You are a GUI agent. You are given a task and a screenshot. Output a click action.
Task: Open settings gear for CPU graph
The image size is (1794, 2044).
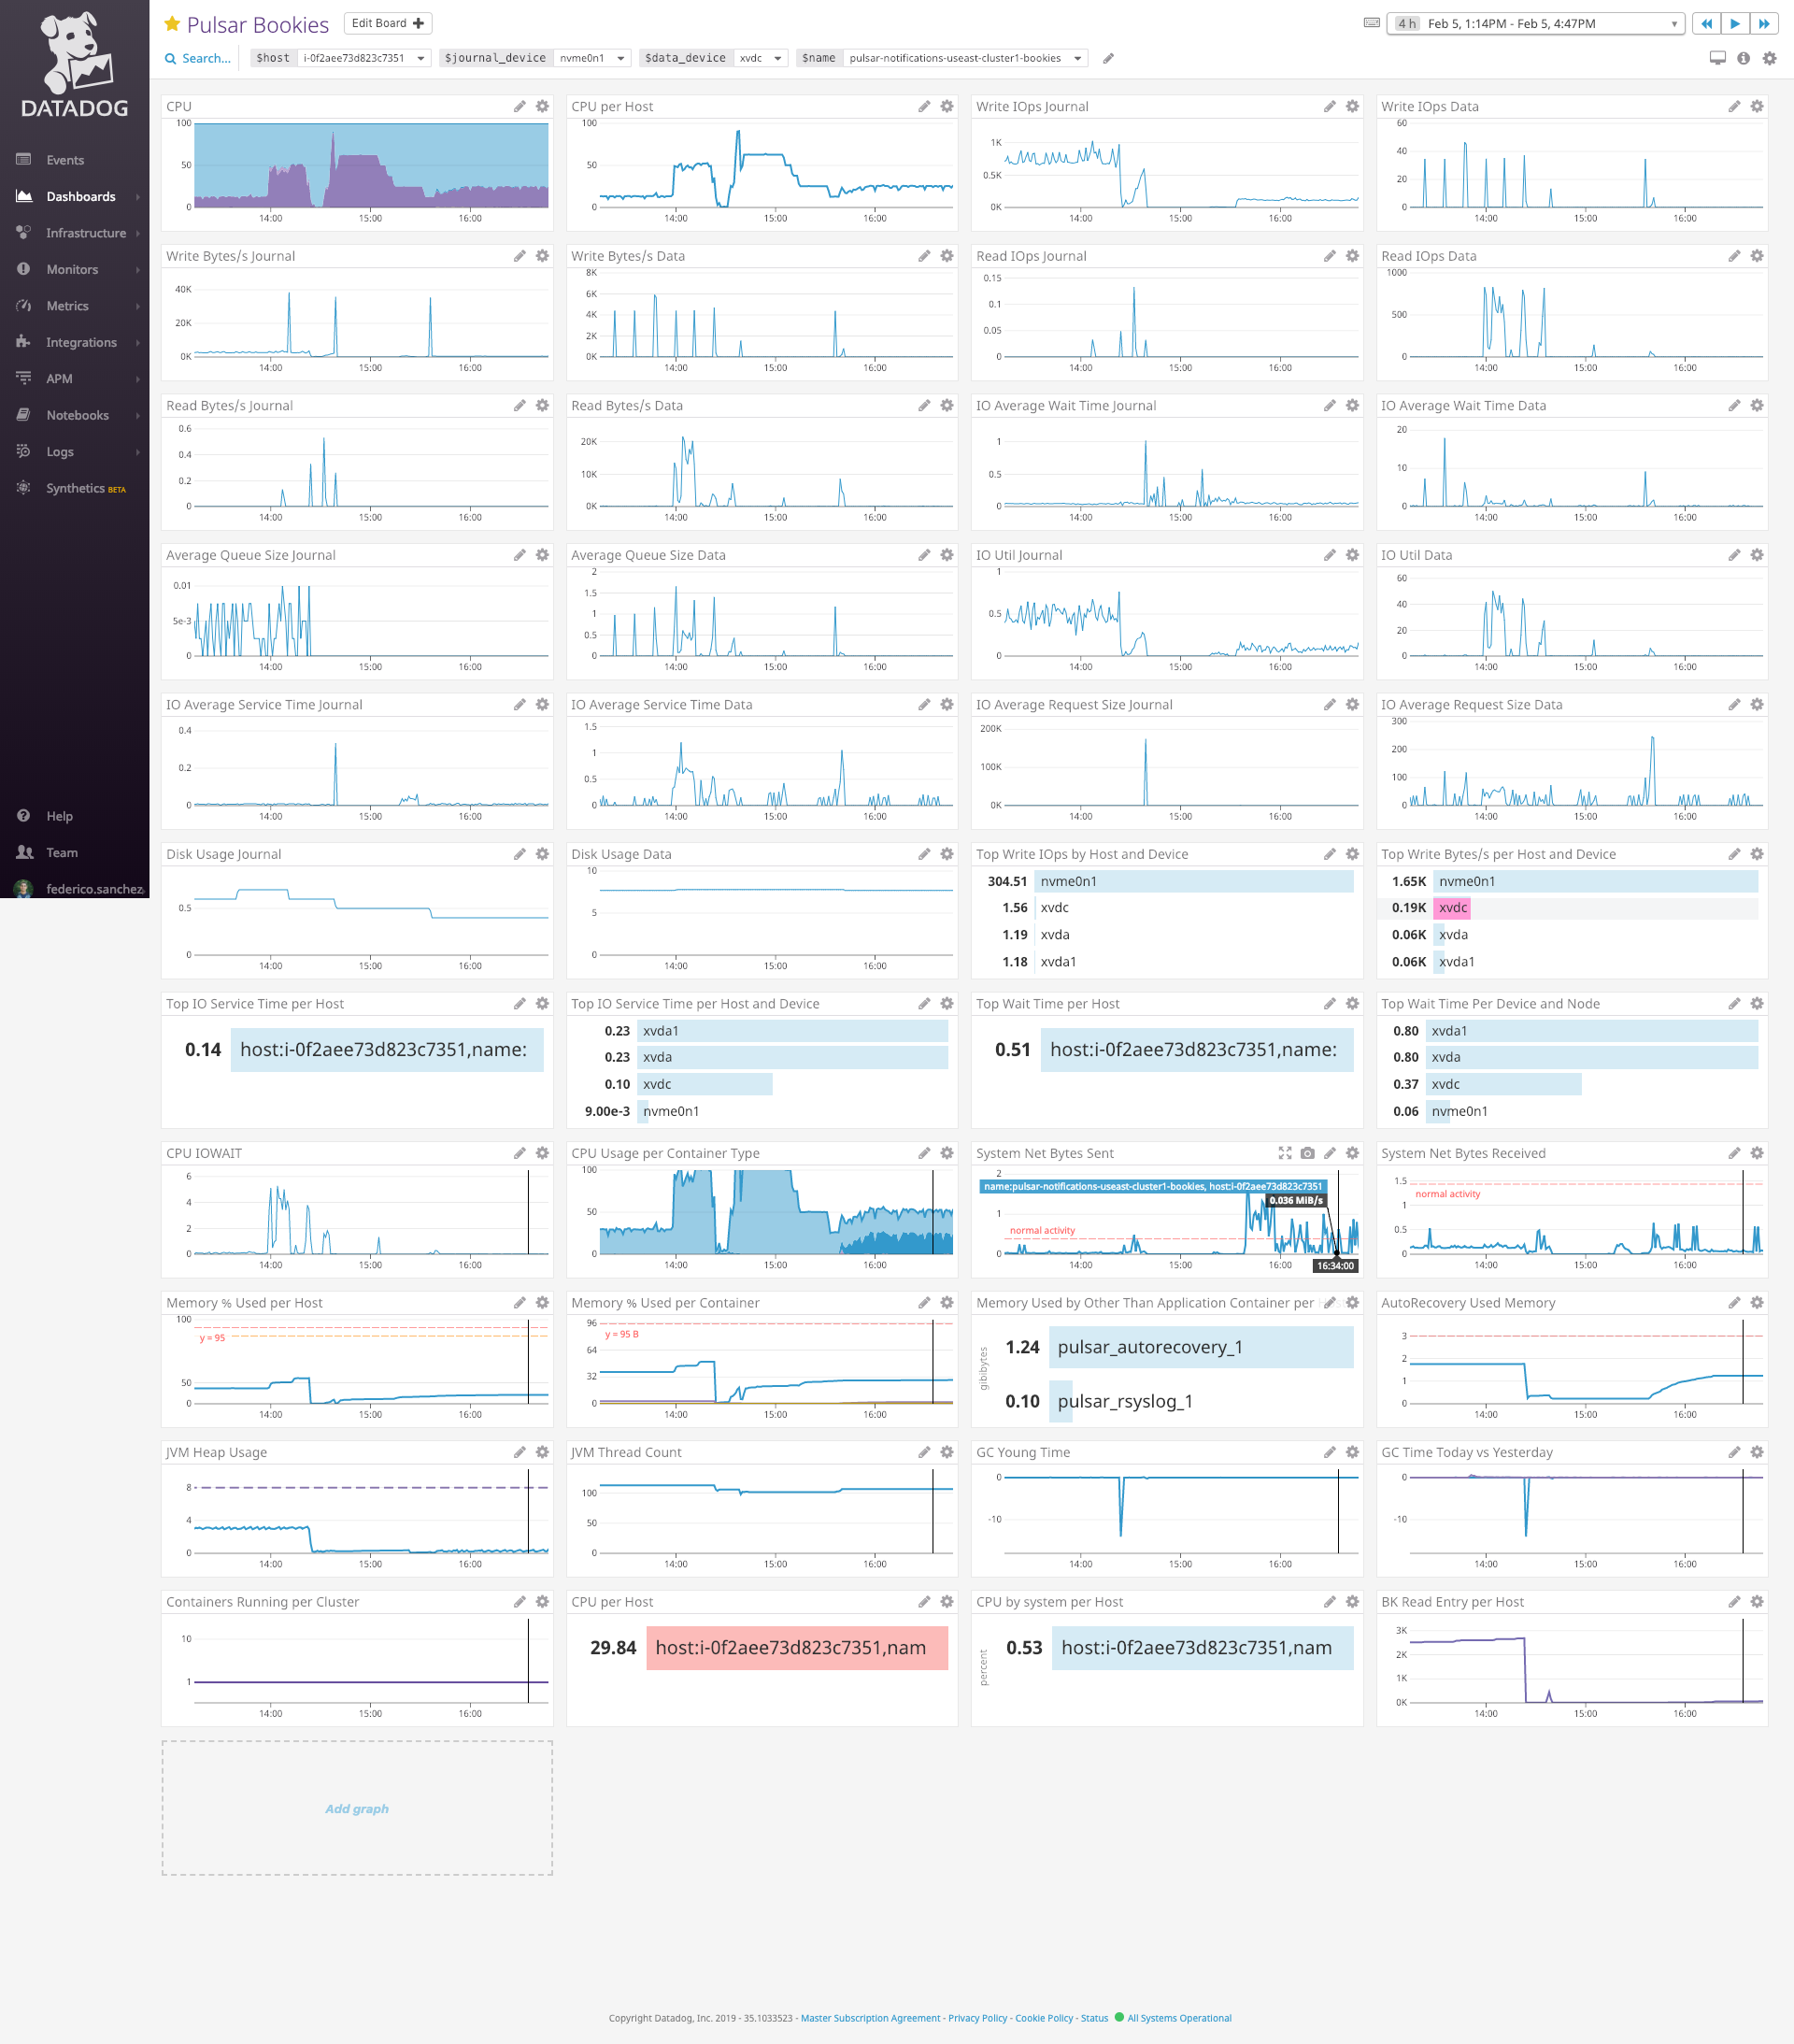542,106
